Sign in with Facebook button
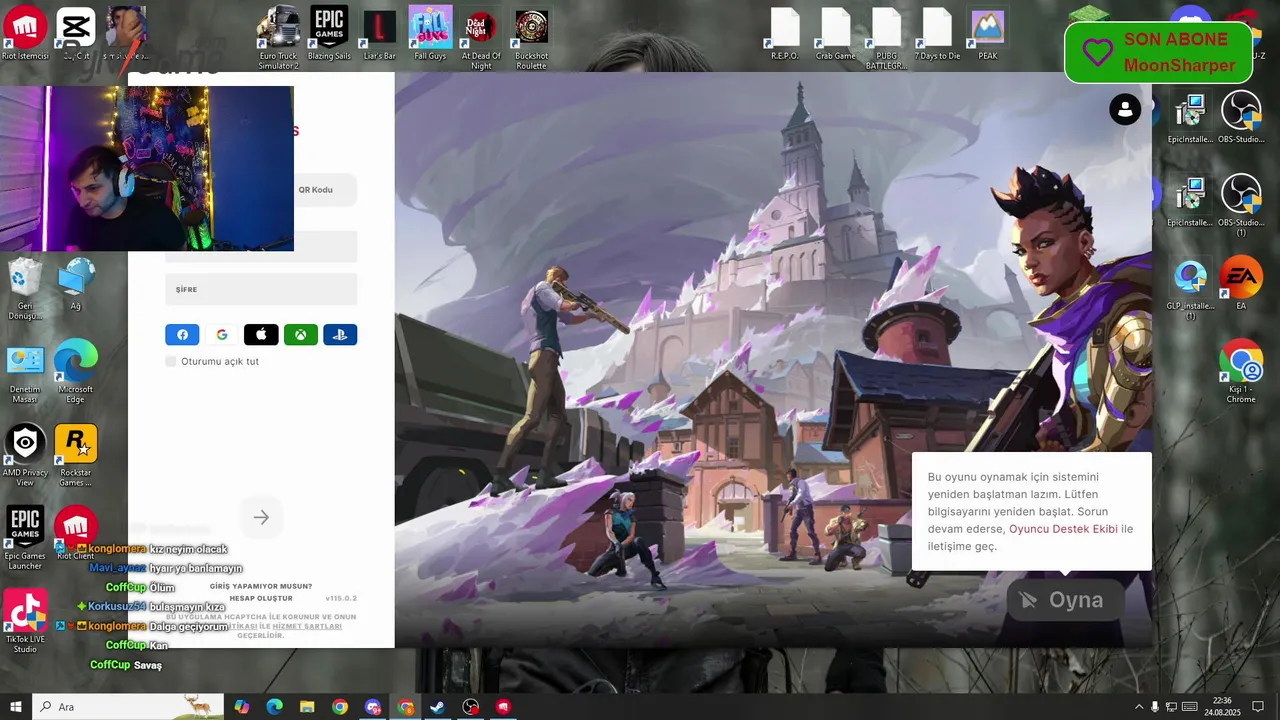Viewport: 1280px width, 720px height. (182, 335)
